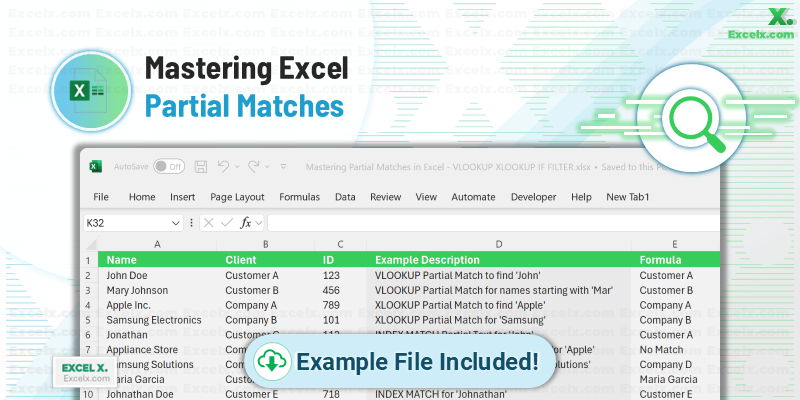Select the 'Company D' formula result cell

[675, 364]
